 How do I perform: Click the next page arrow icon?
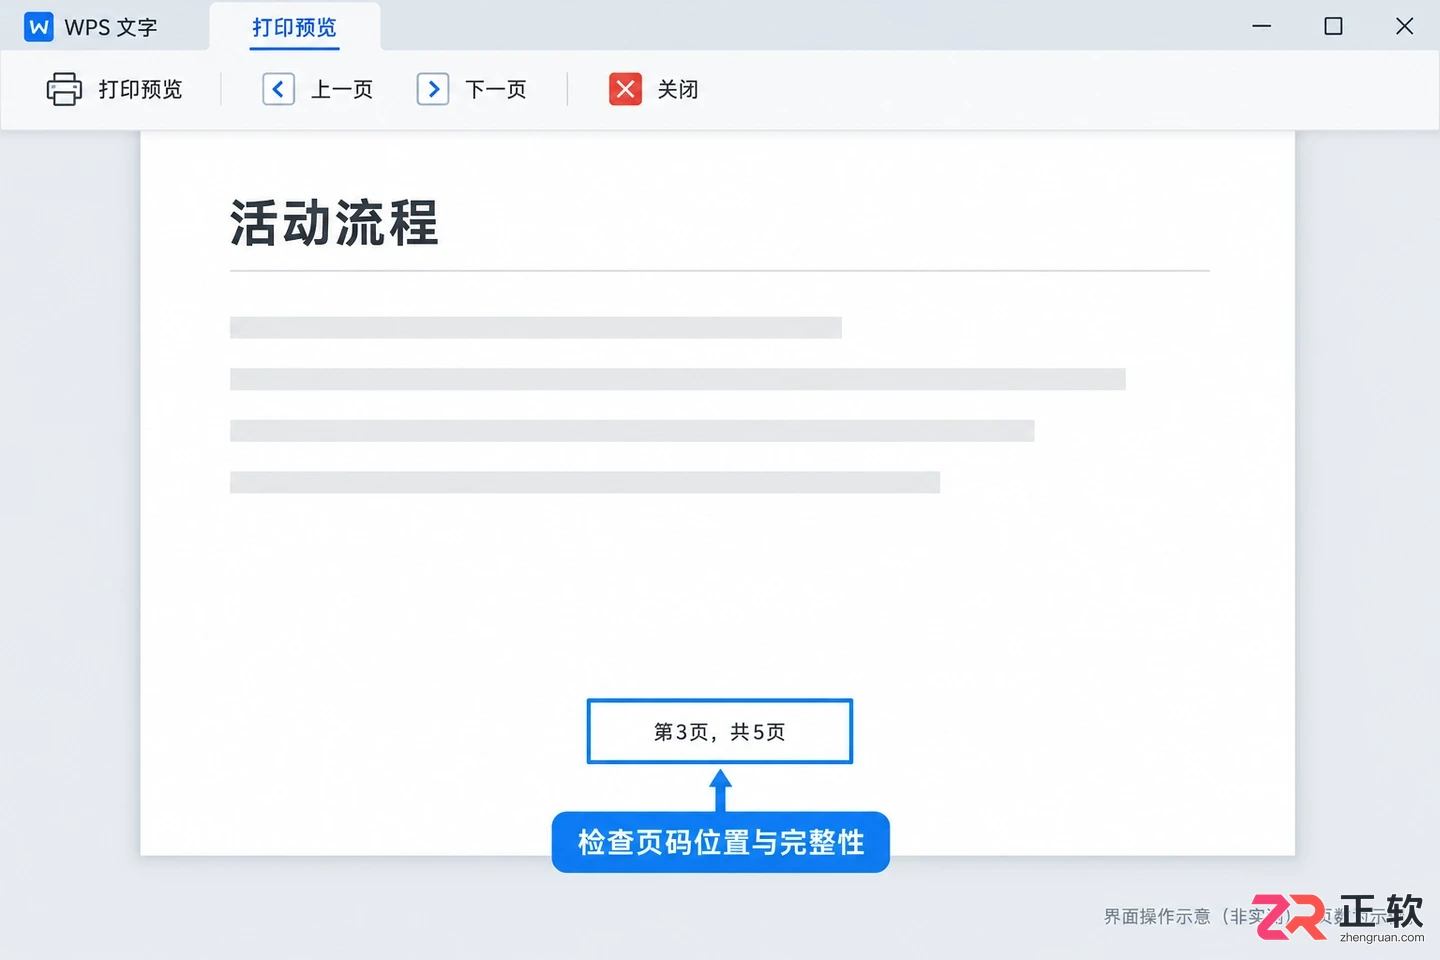click(x=433, y=89)
